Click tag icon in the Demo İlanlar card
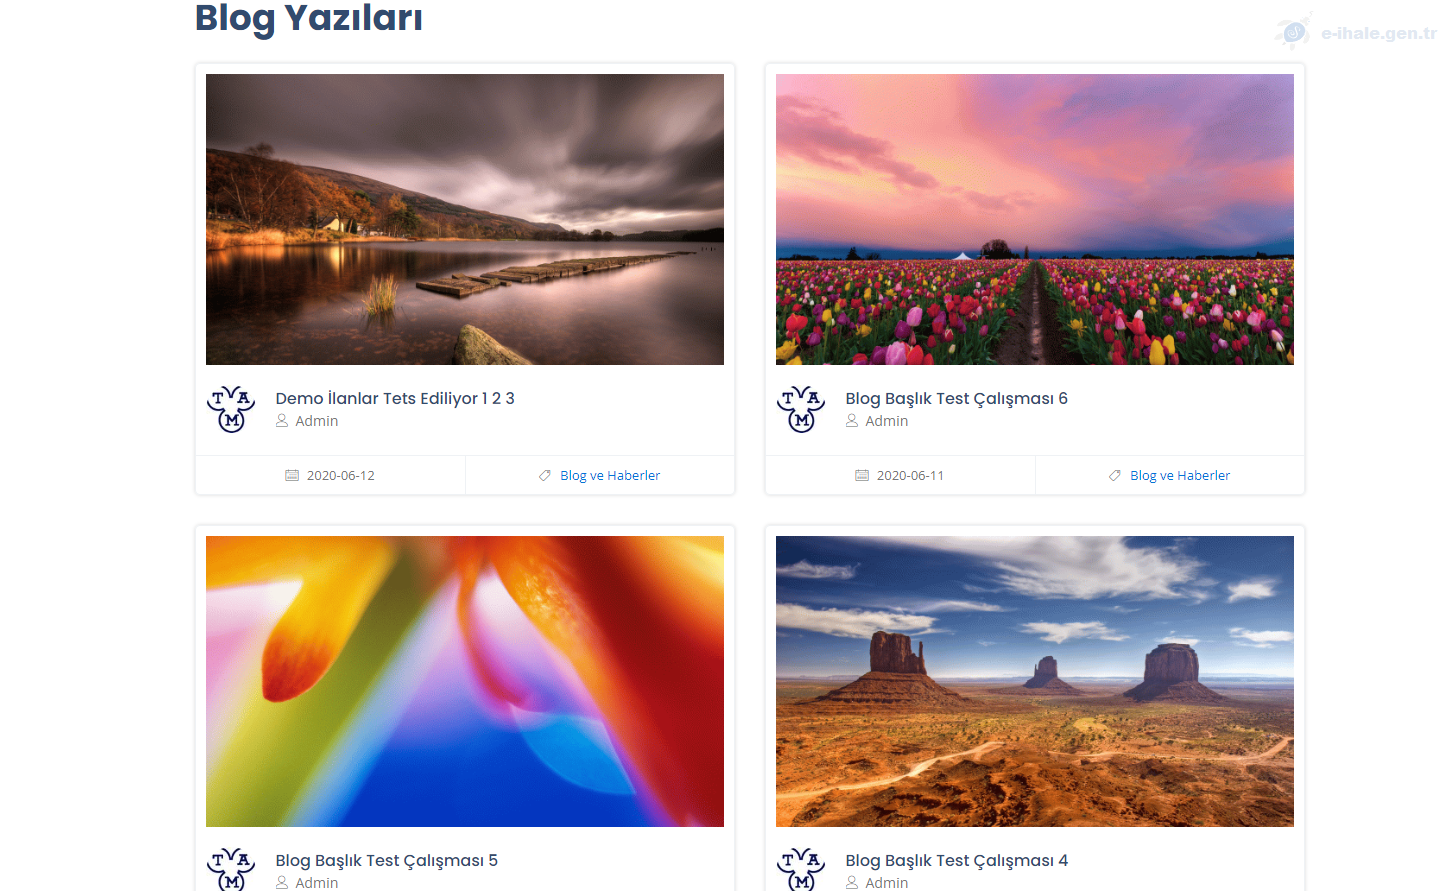The height and width of the screenshot is (891, 1453). 545,475
